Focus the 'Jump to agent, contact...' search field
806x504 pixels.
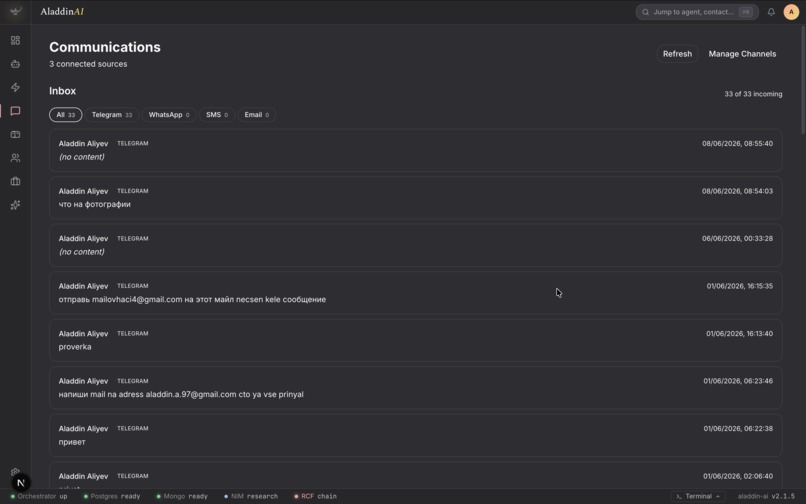coord(697,12)
